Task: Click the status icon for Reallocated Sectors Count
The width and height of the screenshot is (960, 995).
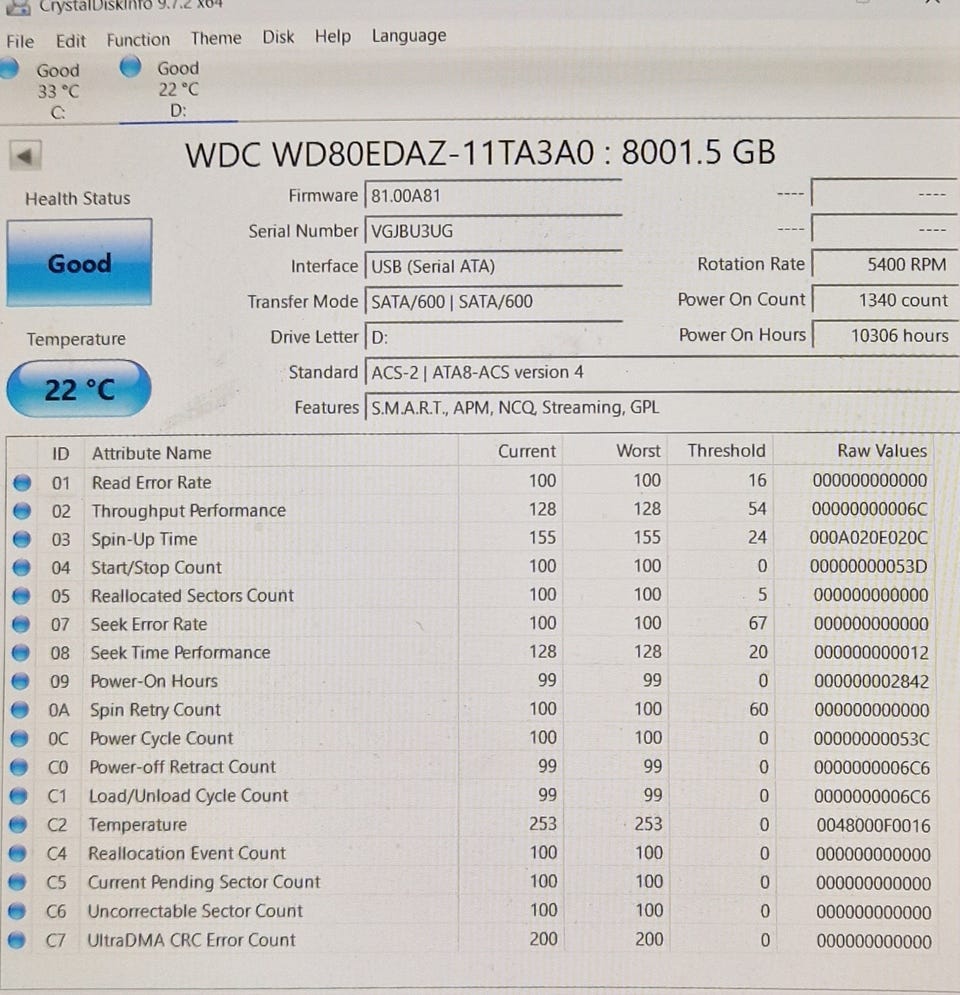Action: tap(21, 596)
